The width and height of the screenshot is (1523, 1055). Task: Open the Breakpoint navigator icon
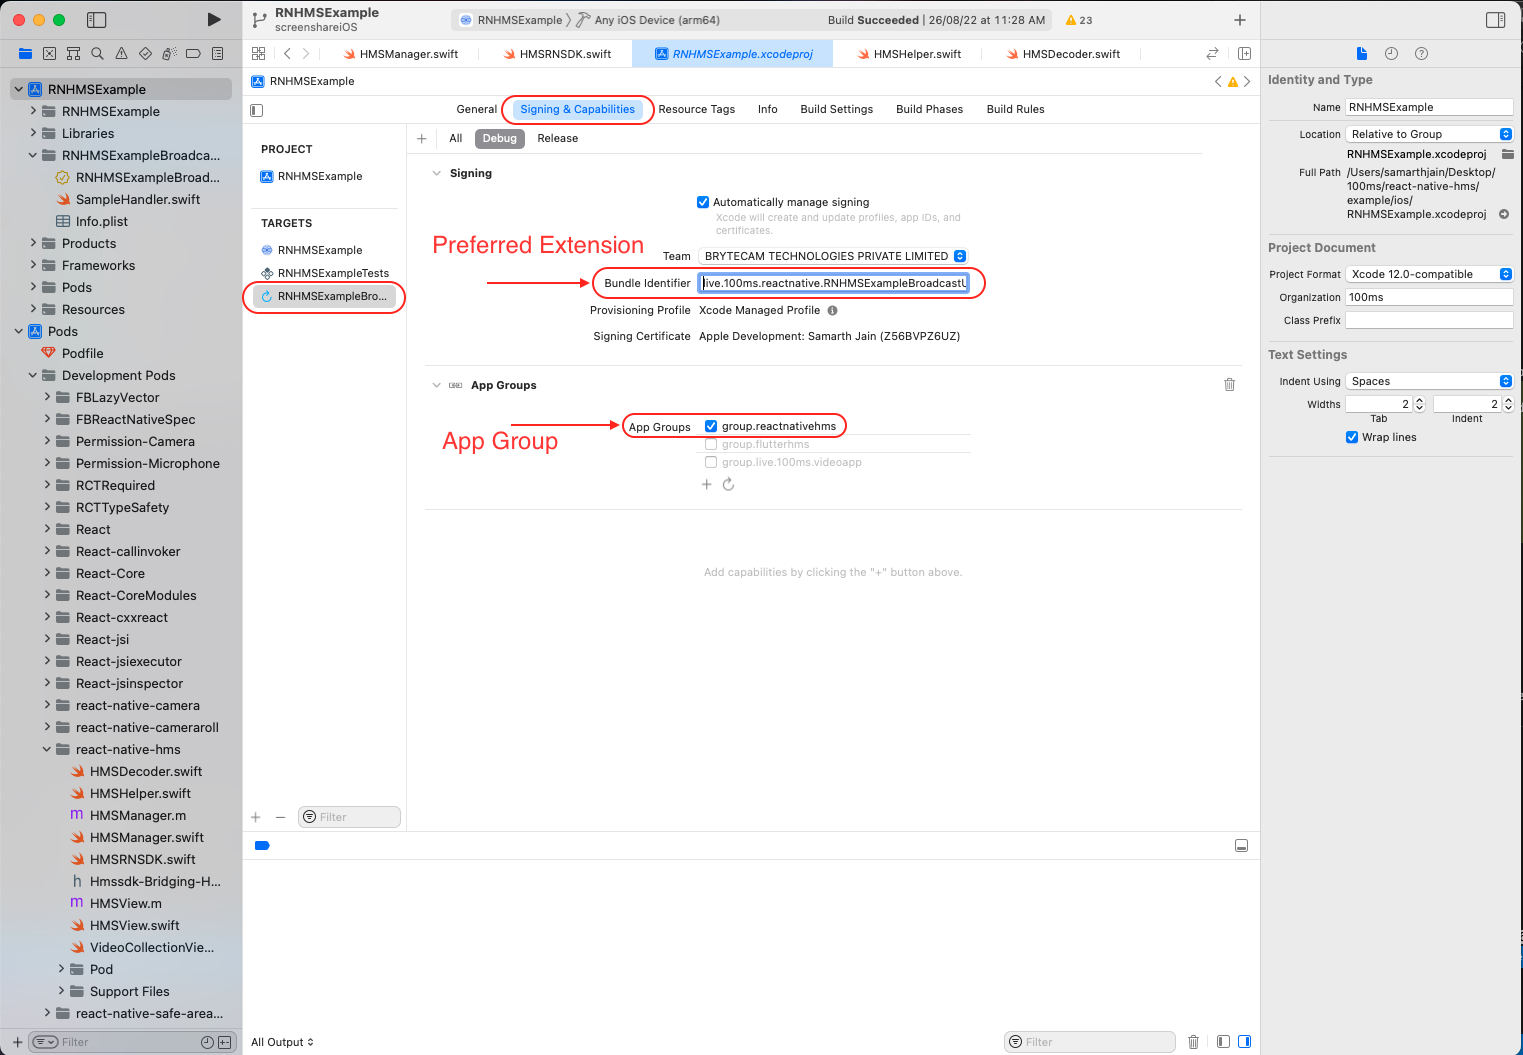click(193, 54)
